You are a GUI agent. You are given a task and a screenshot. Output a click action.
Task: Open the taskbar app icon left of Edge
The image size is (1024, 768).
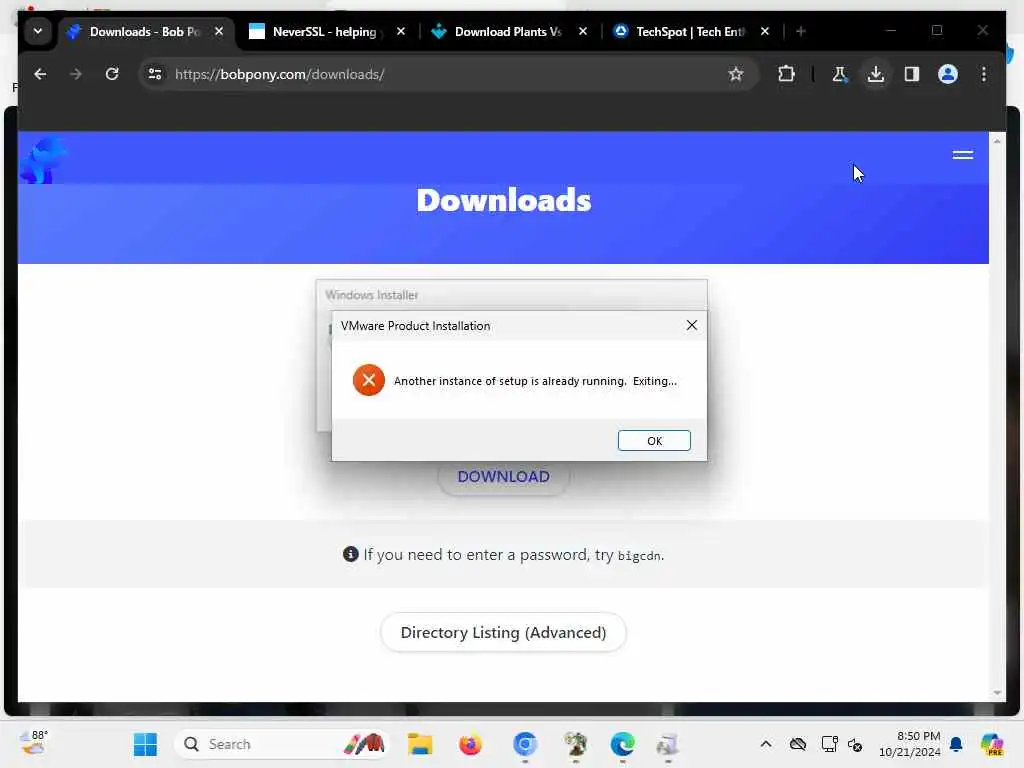pyautogui.click(x=575, y=744)
